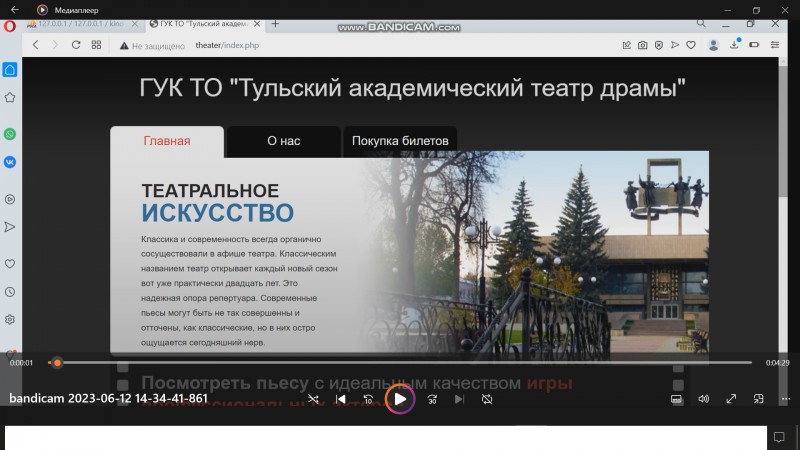Screen dimensions: 800x450
Task: Select the Главная tab on theater page
Action: [167, 141]
